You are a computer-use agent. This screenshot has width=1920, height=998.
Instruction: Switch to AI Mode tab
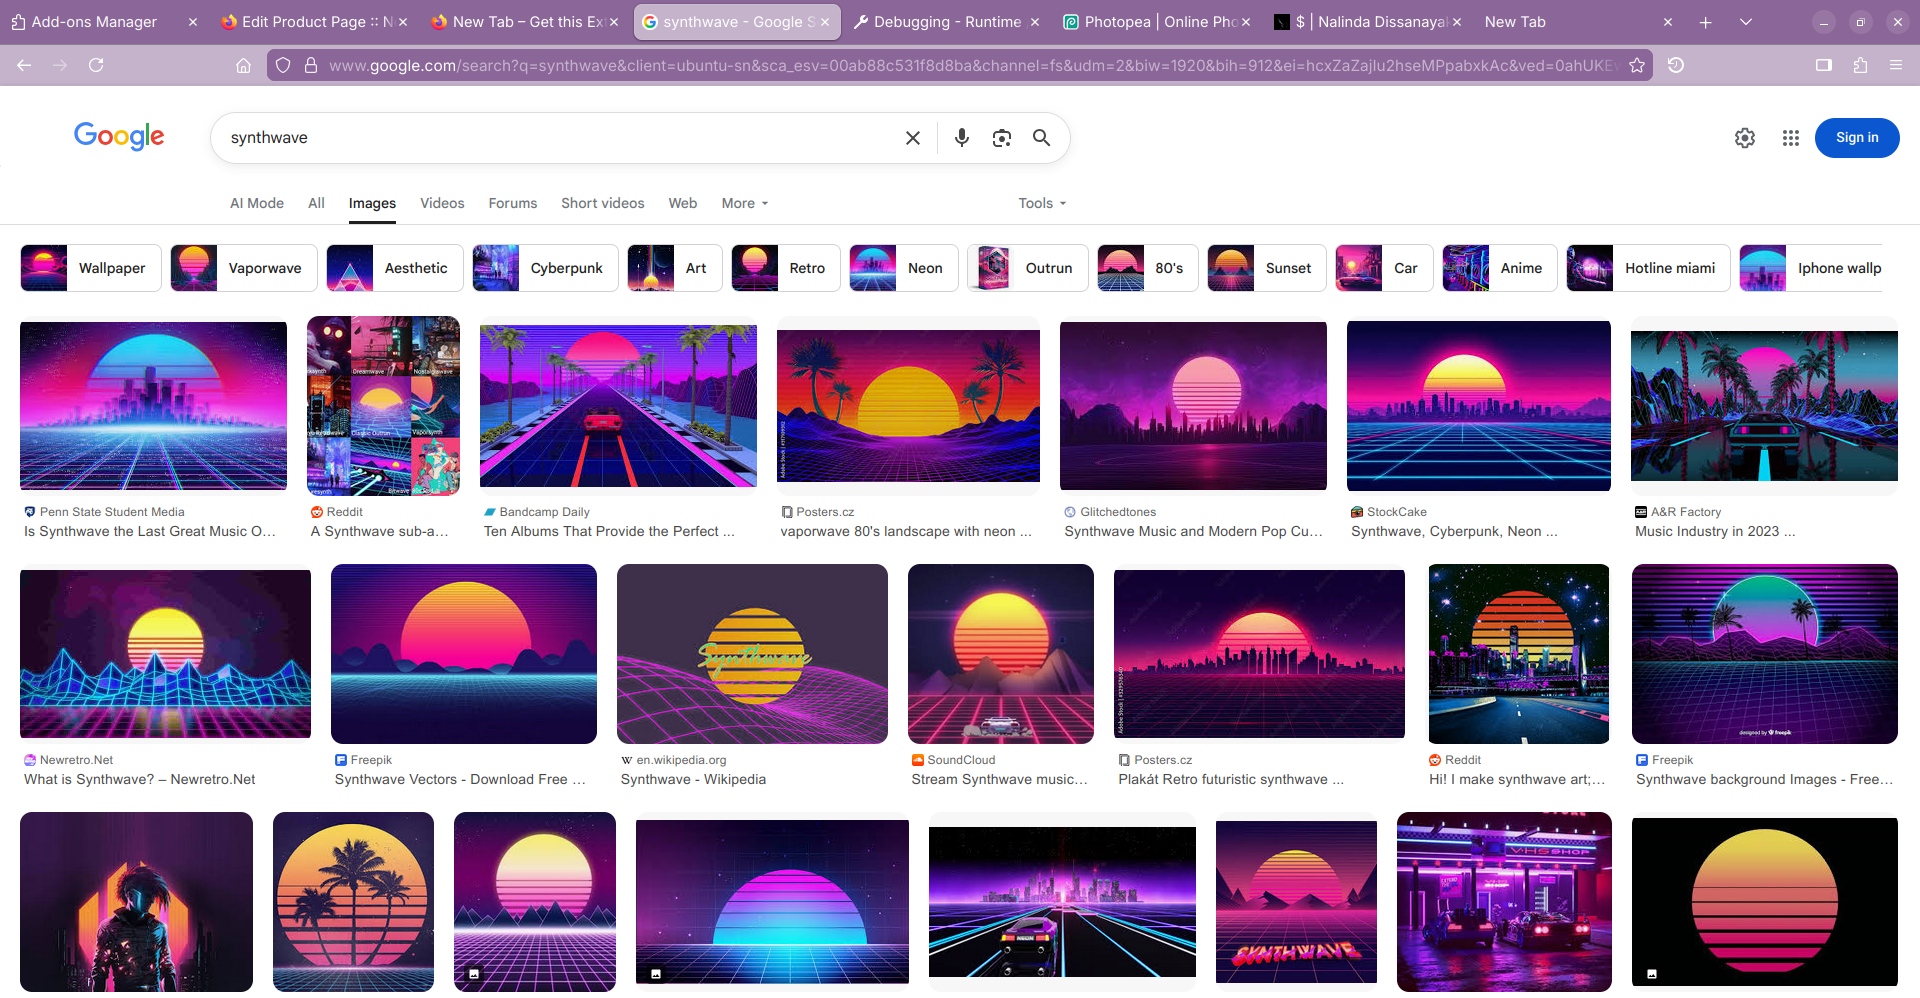click(257, 203)
